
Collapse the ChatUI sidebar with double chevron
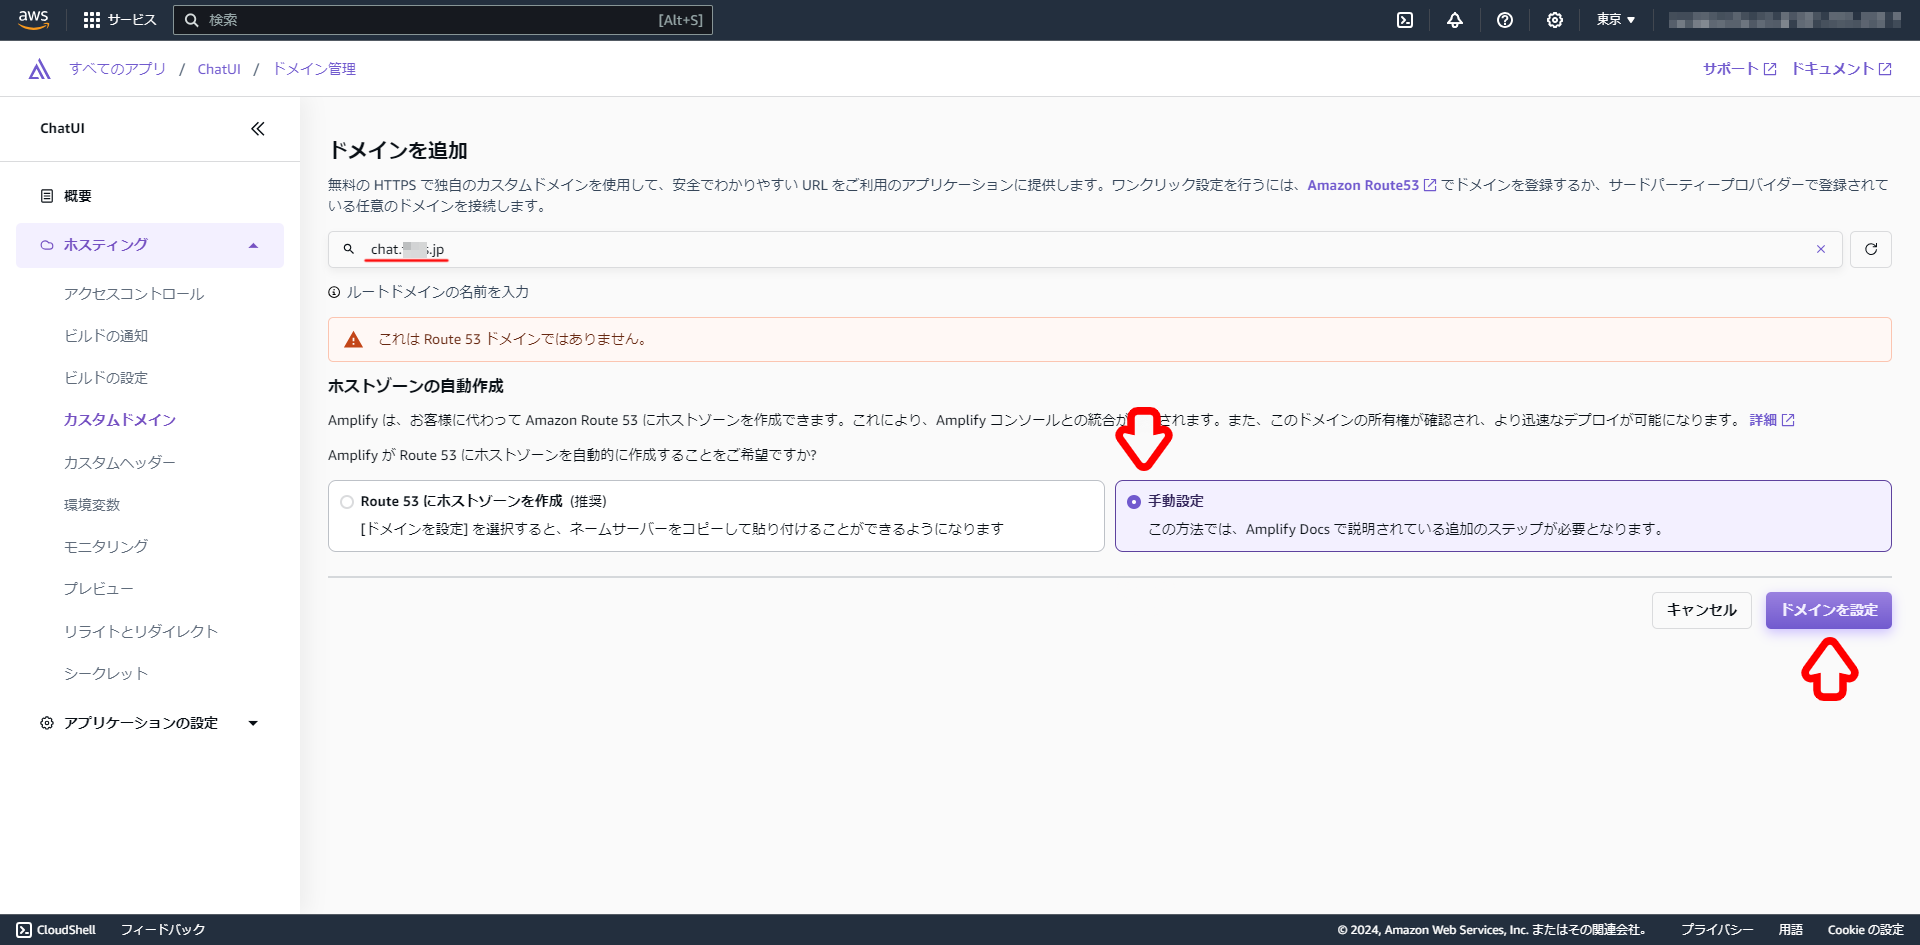258,129
